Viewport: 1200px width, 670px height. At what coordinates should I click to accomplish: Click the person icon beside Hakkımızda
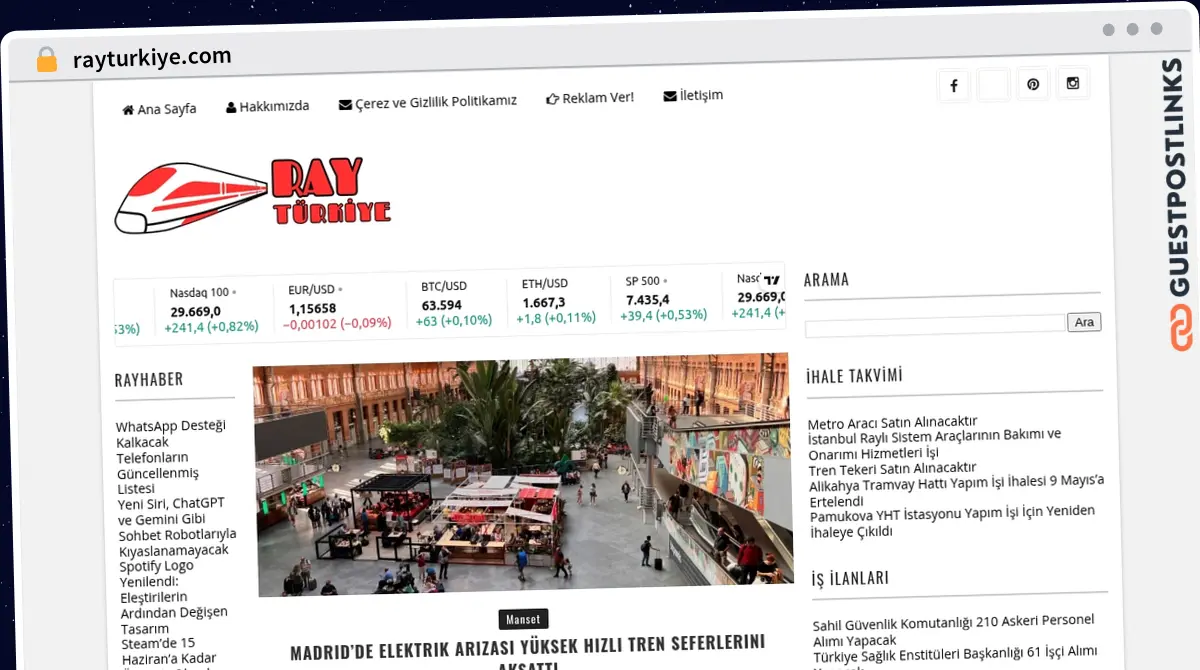pos(231,107)
